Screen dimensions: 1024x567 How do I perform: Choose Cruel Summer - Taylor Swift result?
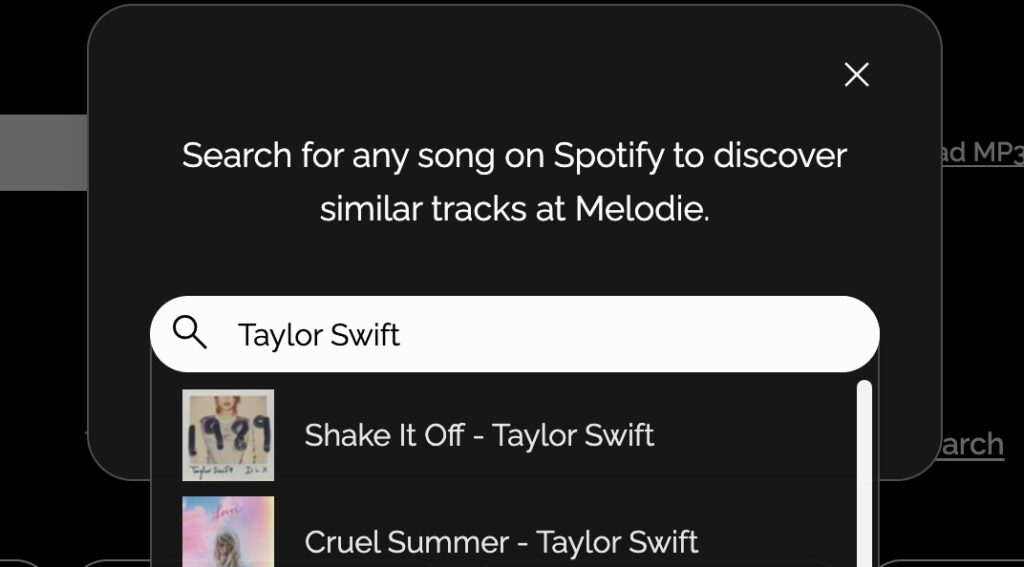click(x=501, y=542)
